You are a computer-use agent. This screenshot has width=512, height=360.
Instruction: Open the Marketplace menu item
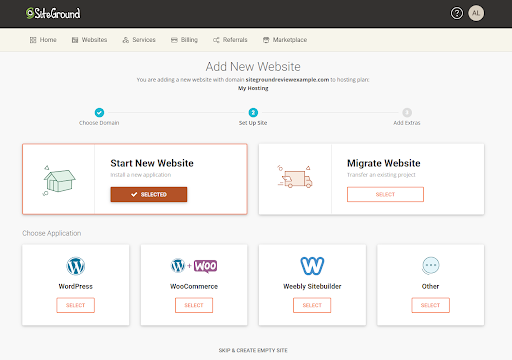click(x=285, y=40)
